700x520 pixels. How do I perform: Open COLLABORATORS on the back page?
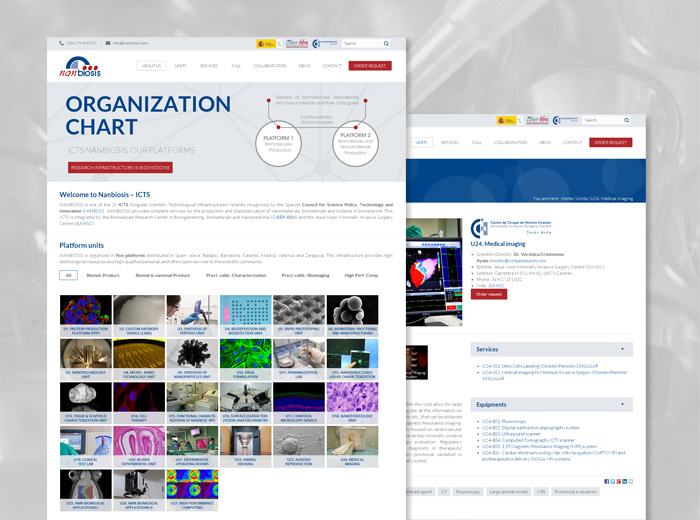[510, 142]
